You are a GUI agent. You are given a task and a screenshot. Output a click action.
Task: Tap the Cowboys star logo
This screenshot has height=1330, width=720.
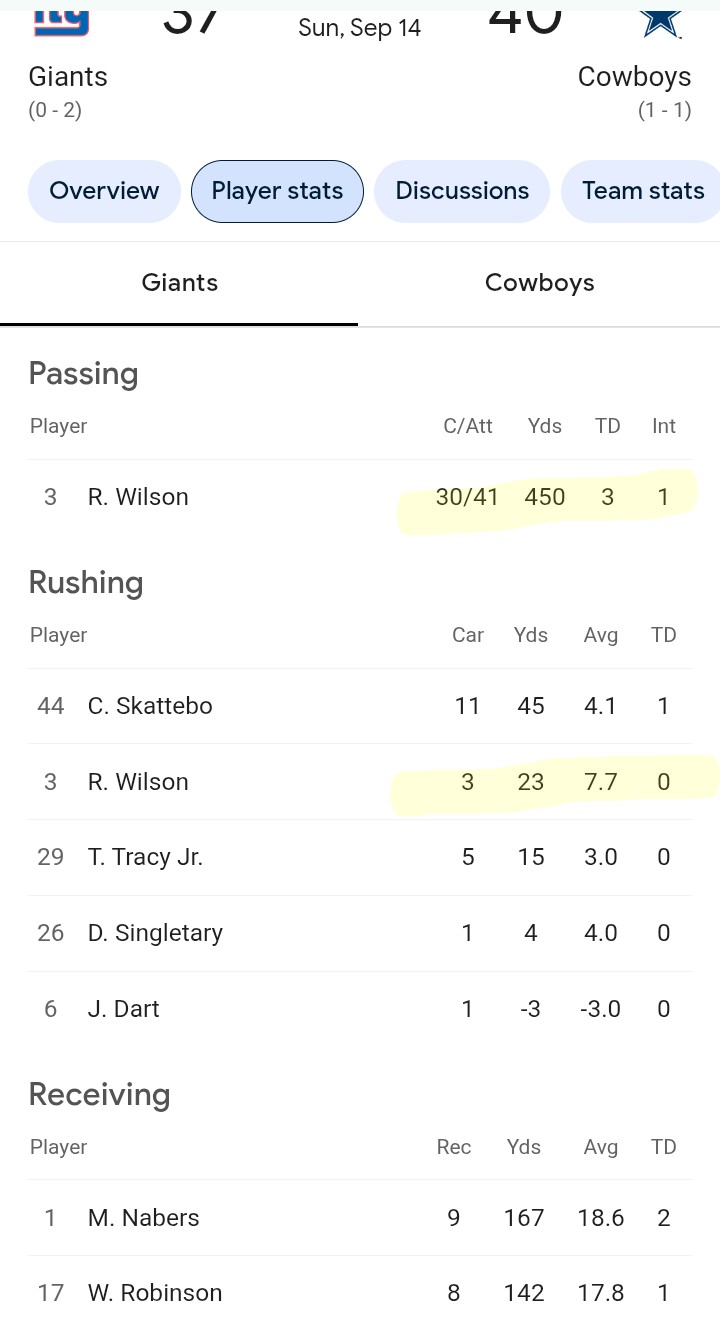click(x=661, y=20)
